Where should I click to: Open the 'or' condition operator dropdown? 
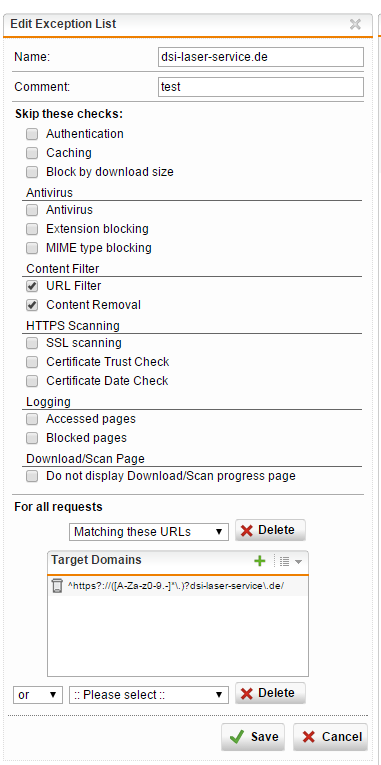[x=38, y=695]
